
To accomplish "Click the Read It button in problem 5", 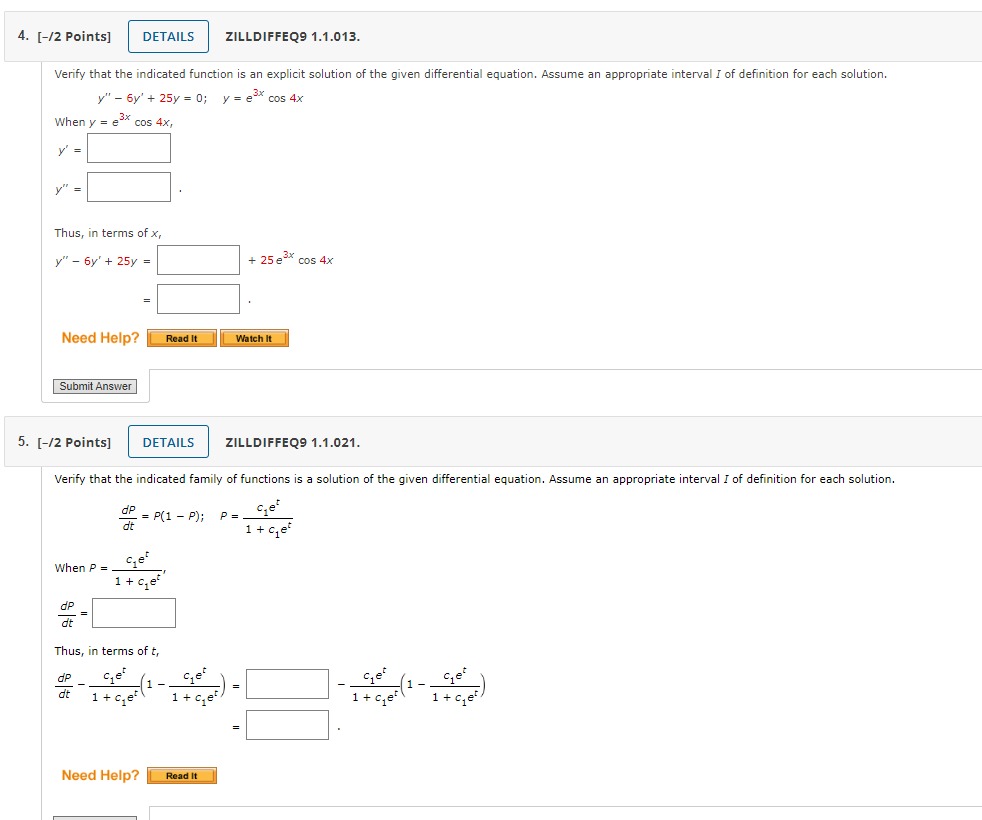I will tap(181, 775).
